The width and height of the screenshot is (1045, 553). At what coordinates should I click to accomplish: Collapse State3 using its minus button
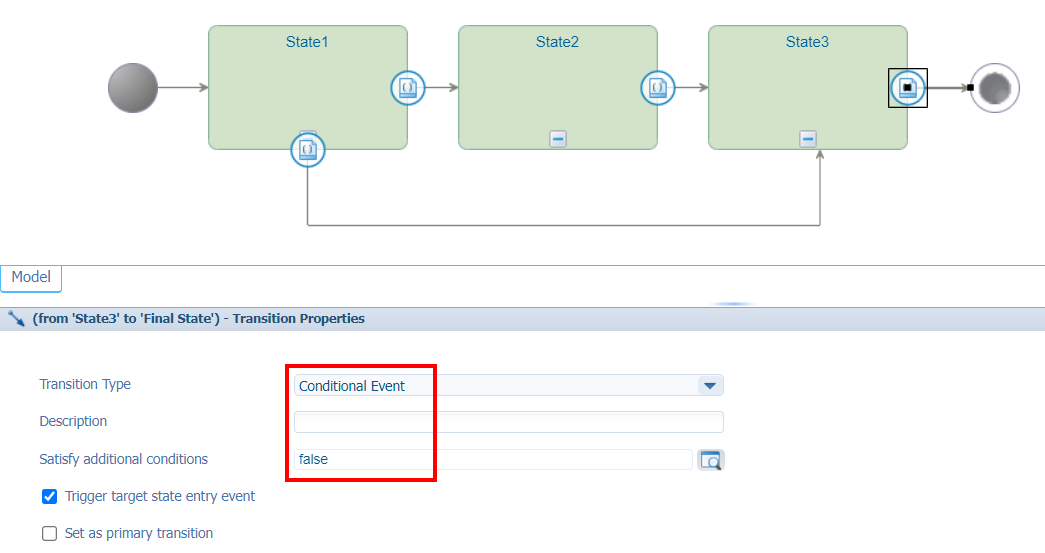808,139
